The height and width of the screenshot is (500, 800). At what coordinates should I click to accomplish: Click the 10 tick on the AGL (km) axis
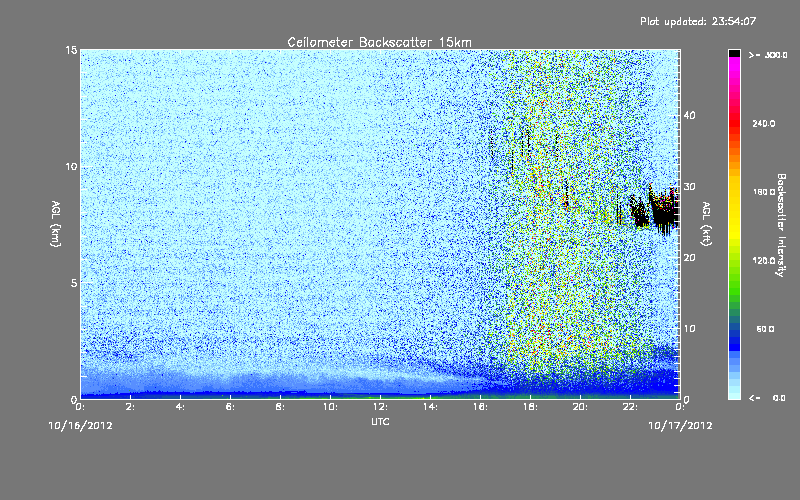click(x=71, y=167)
